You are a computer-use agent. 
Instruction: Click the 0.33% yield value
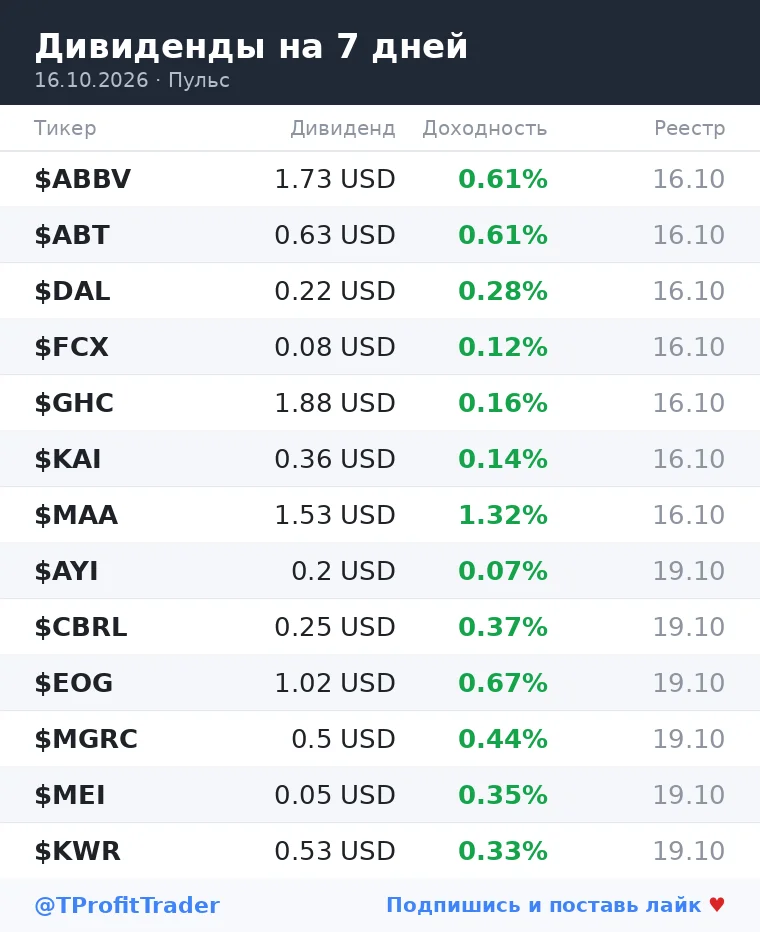pyautogui.click(x=503, y=851)
